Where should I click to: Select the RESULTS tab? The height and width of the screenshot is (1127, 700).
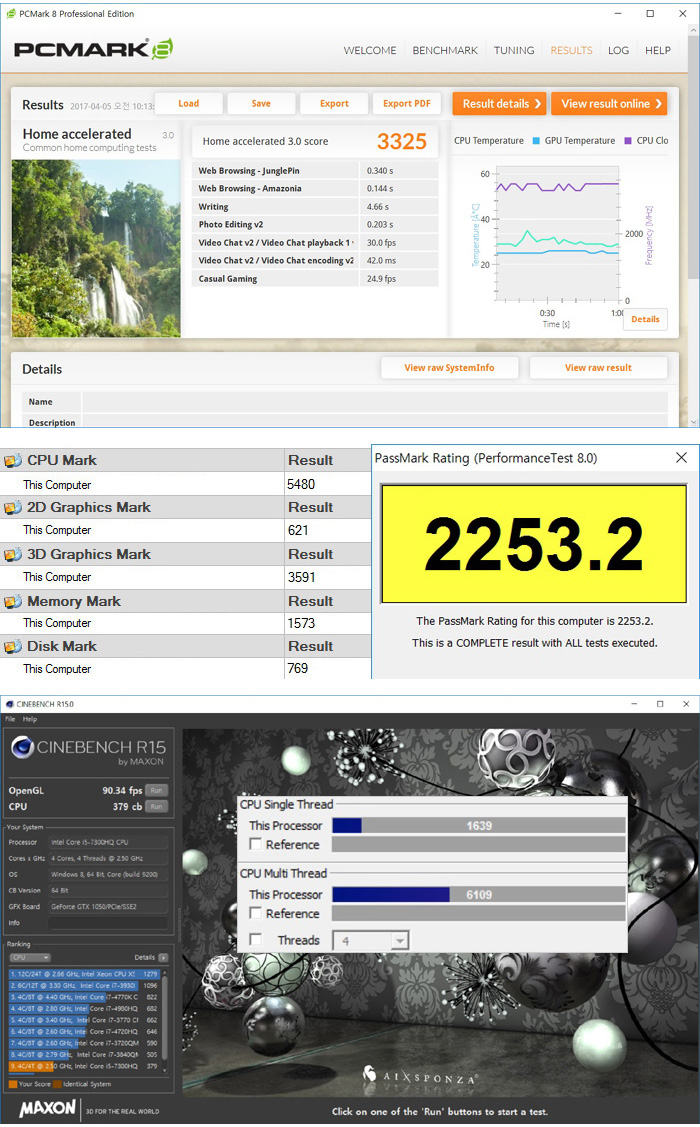point(571,50)
